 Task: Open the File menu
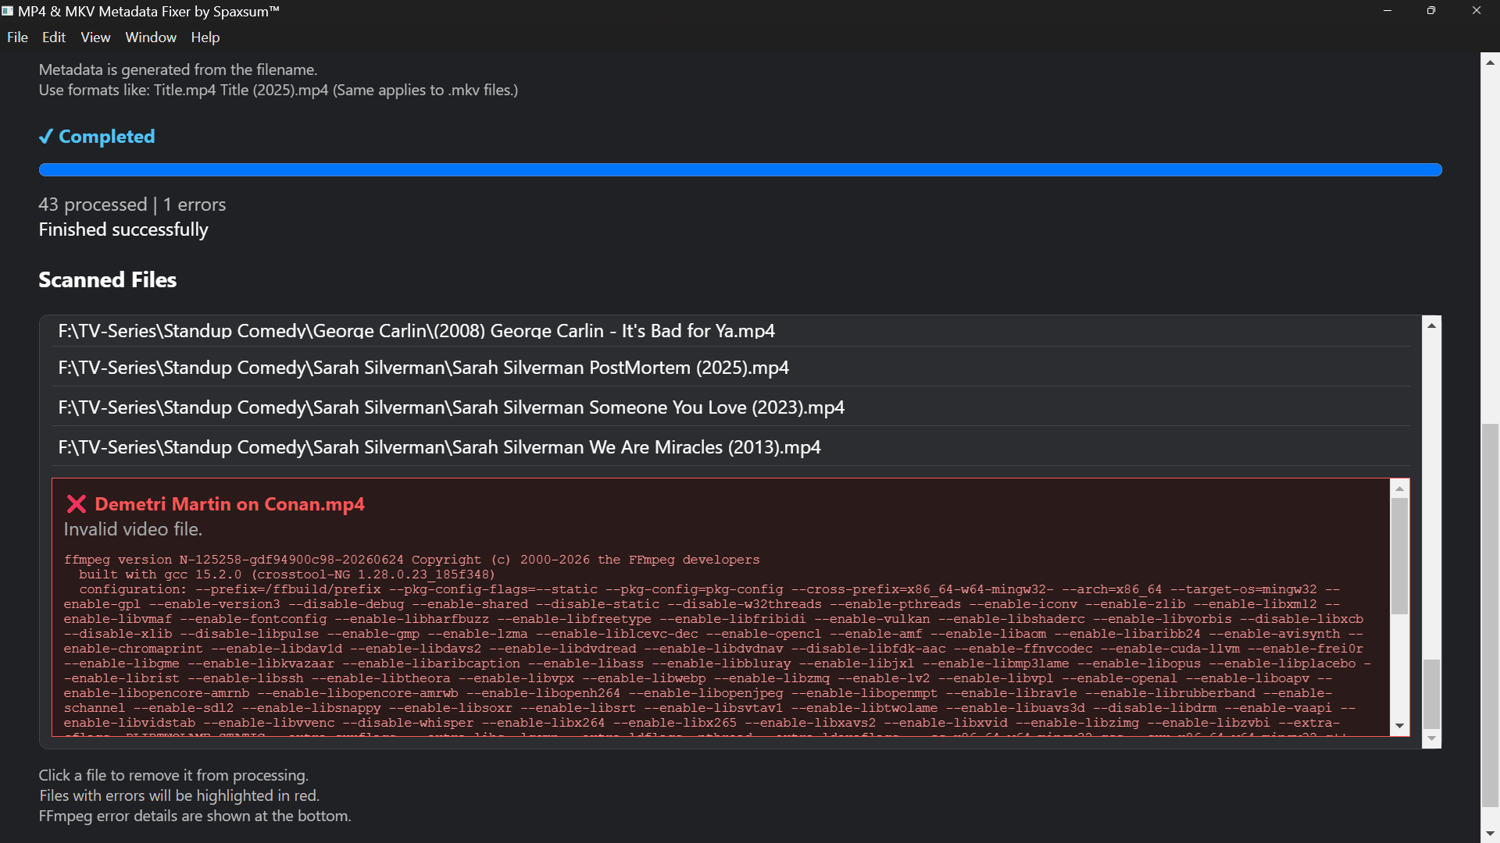pos(17,37)
